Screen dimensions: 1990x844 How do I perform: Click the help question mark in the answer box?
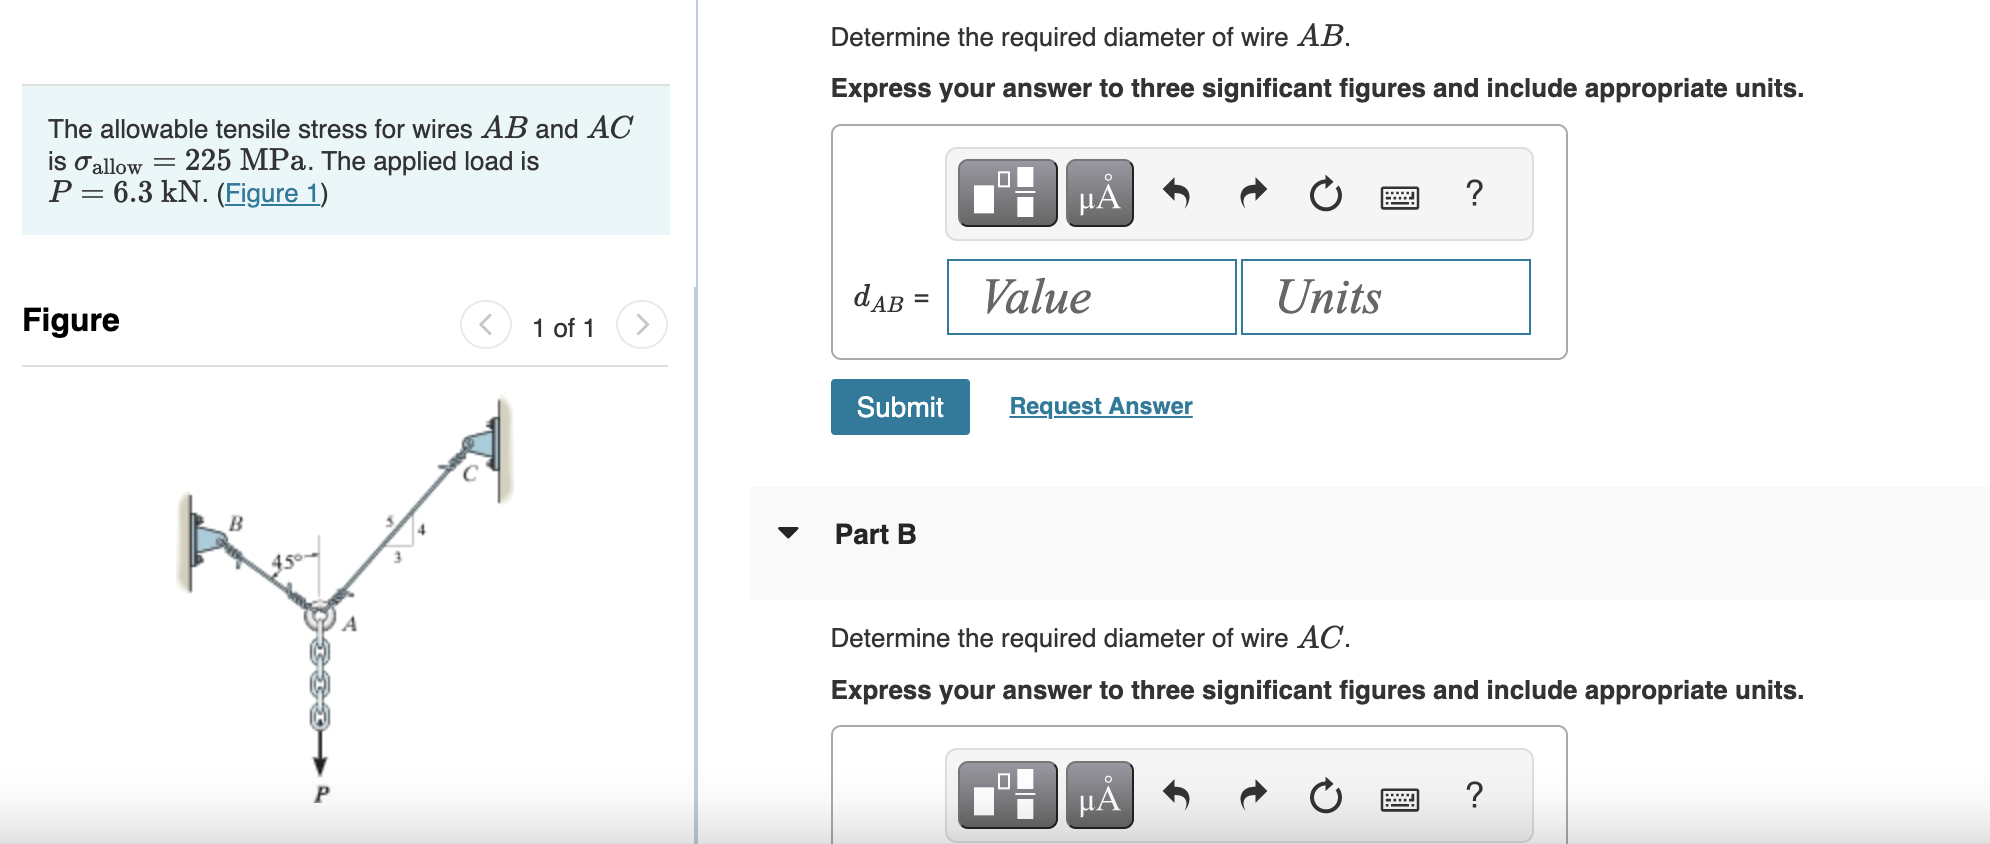point(1474,194)
